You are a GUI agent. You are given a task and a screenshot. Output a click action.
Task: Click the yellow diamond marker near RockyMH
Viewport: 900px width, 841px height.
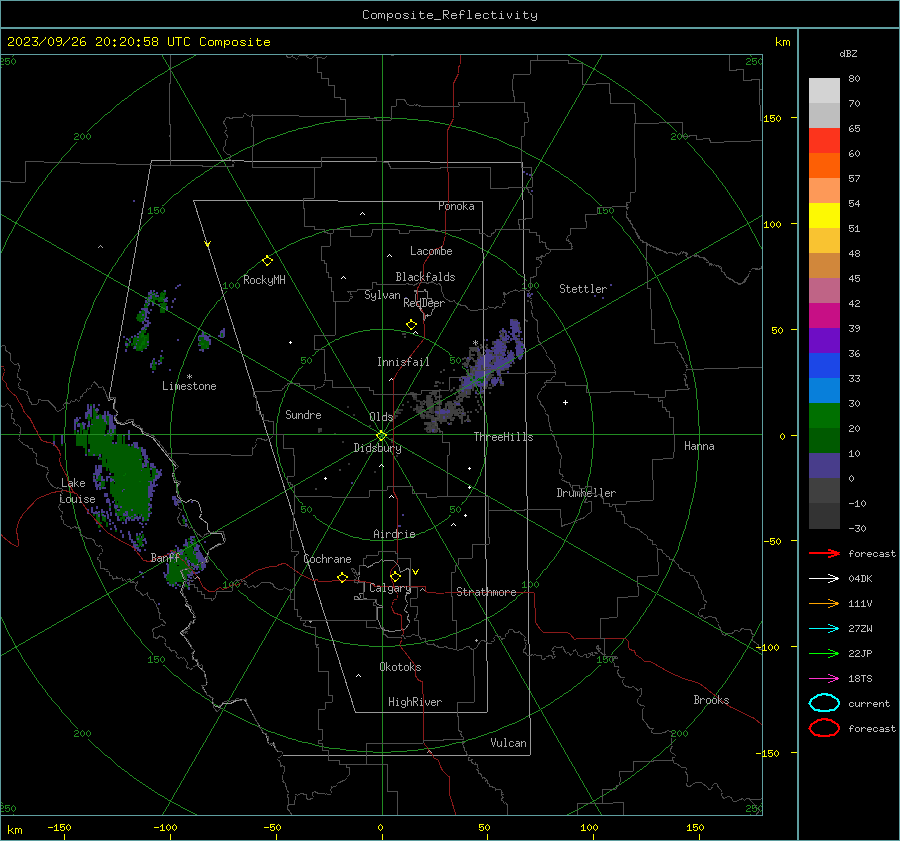click(x=267, y=261)
